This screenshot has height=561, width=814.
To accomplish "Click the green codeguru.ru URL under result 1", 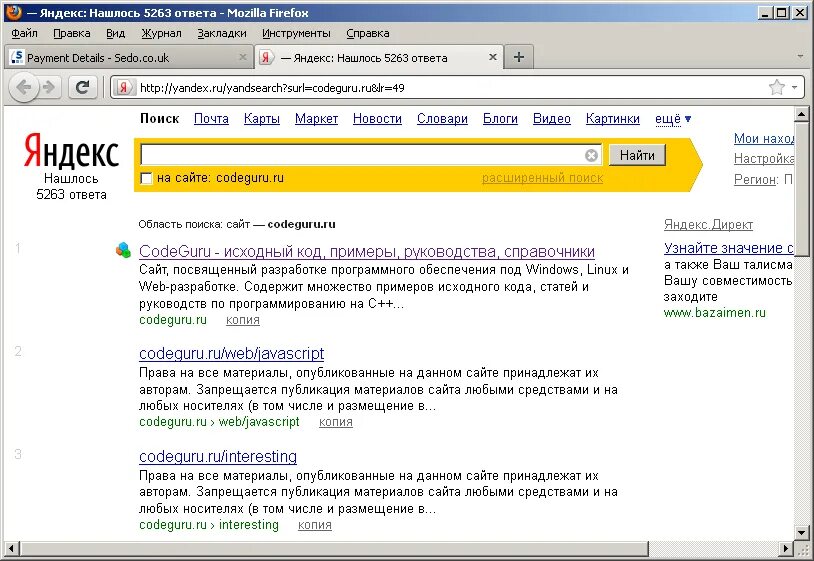I will tap(173, 320).
